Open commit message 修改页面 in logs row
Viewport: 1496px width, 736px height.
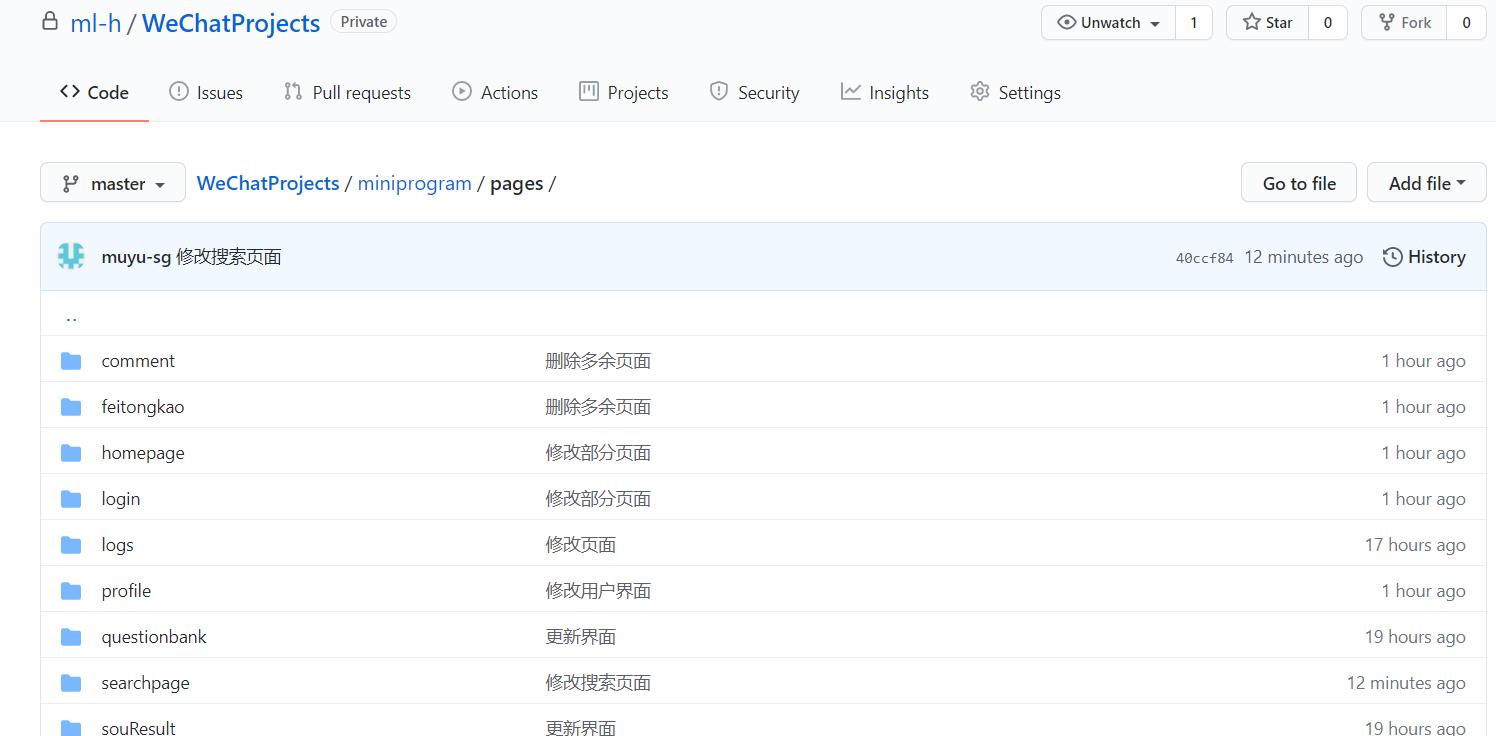pos(581,545)
